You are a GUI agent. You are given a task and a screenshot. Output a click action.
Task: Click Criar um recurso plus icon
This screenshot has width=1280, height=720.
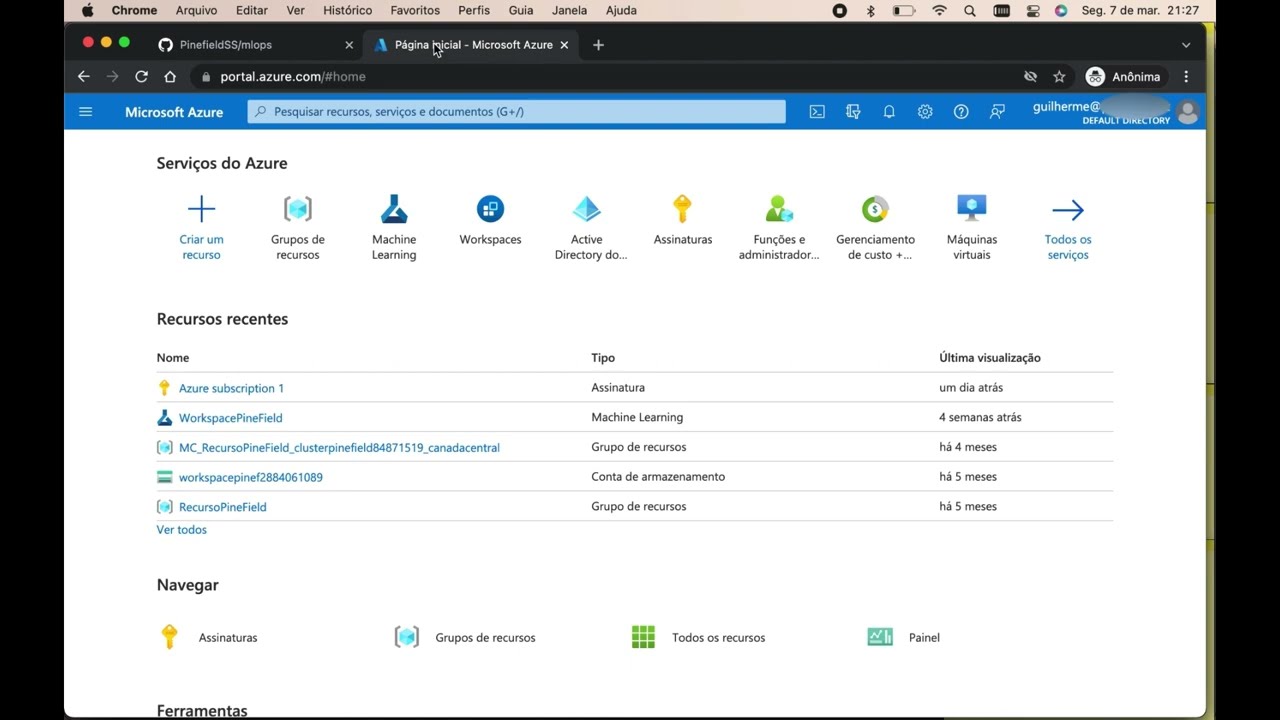click(201, 209)
